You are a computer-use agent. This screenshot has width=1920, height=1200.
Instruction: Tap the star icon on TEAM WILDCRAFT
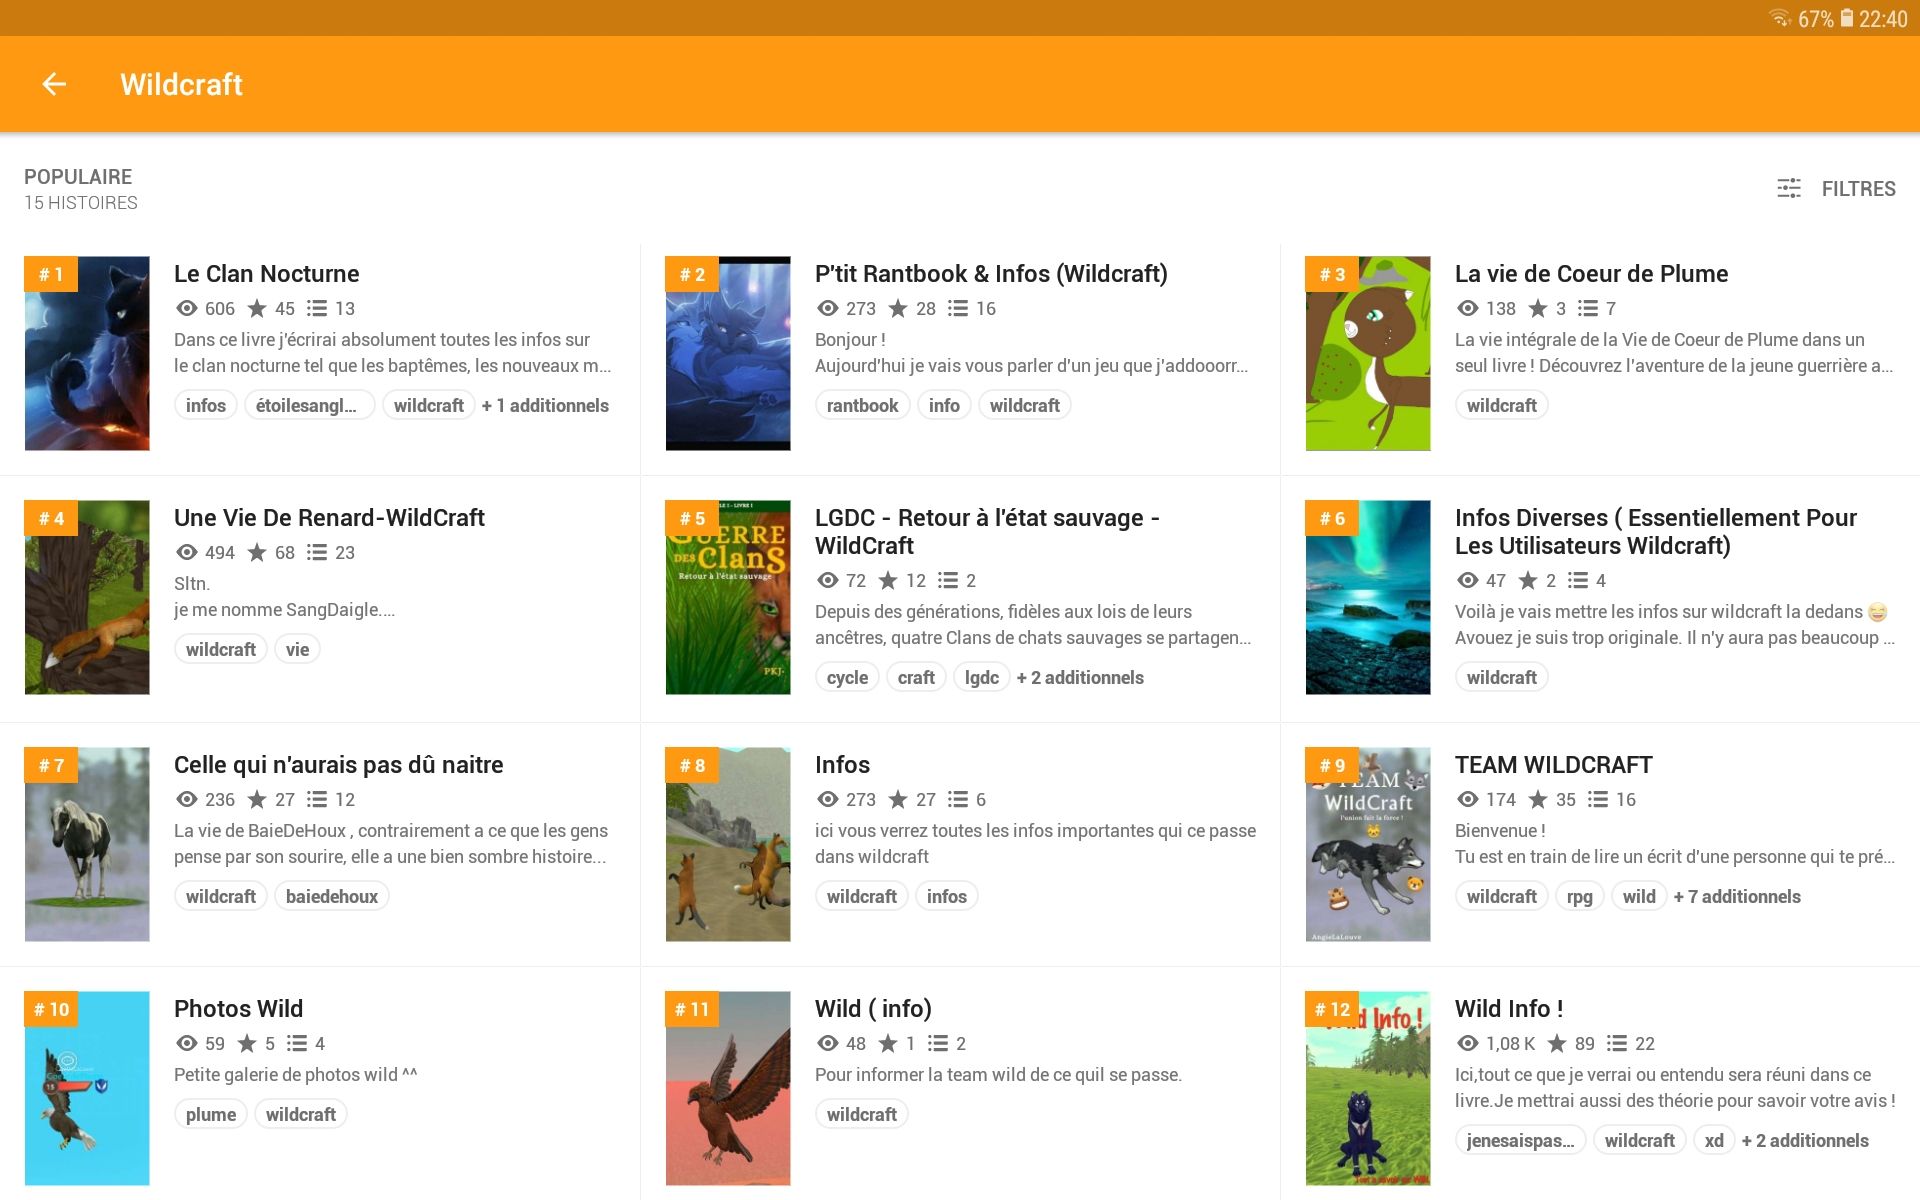click(x=1538, y=799)
